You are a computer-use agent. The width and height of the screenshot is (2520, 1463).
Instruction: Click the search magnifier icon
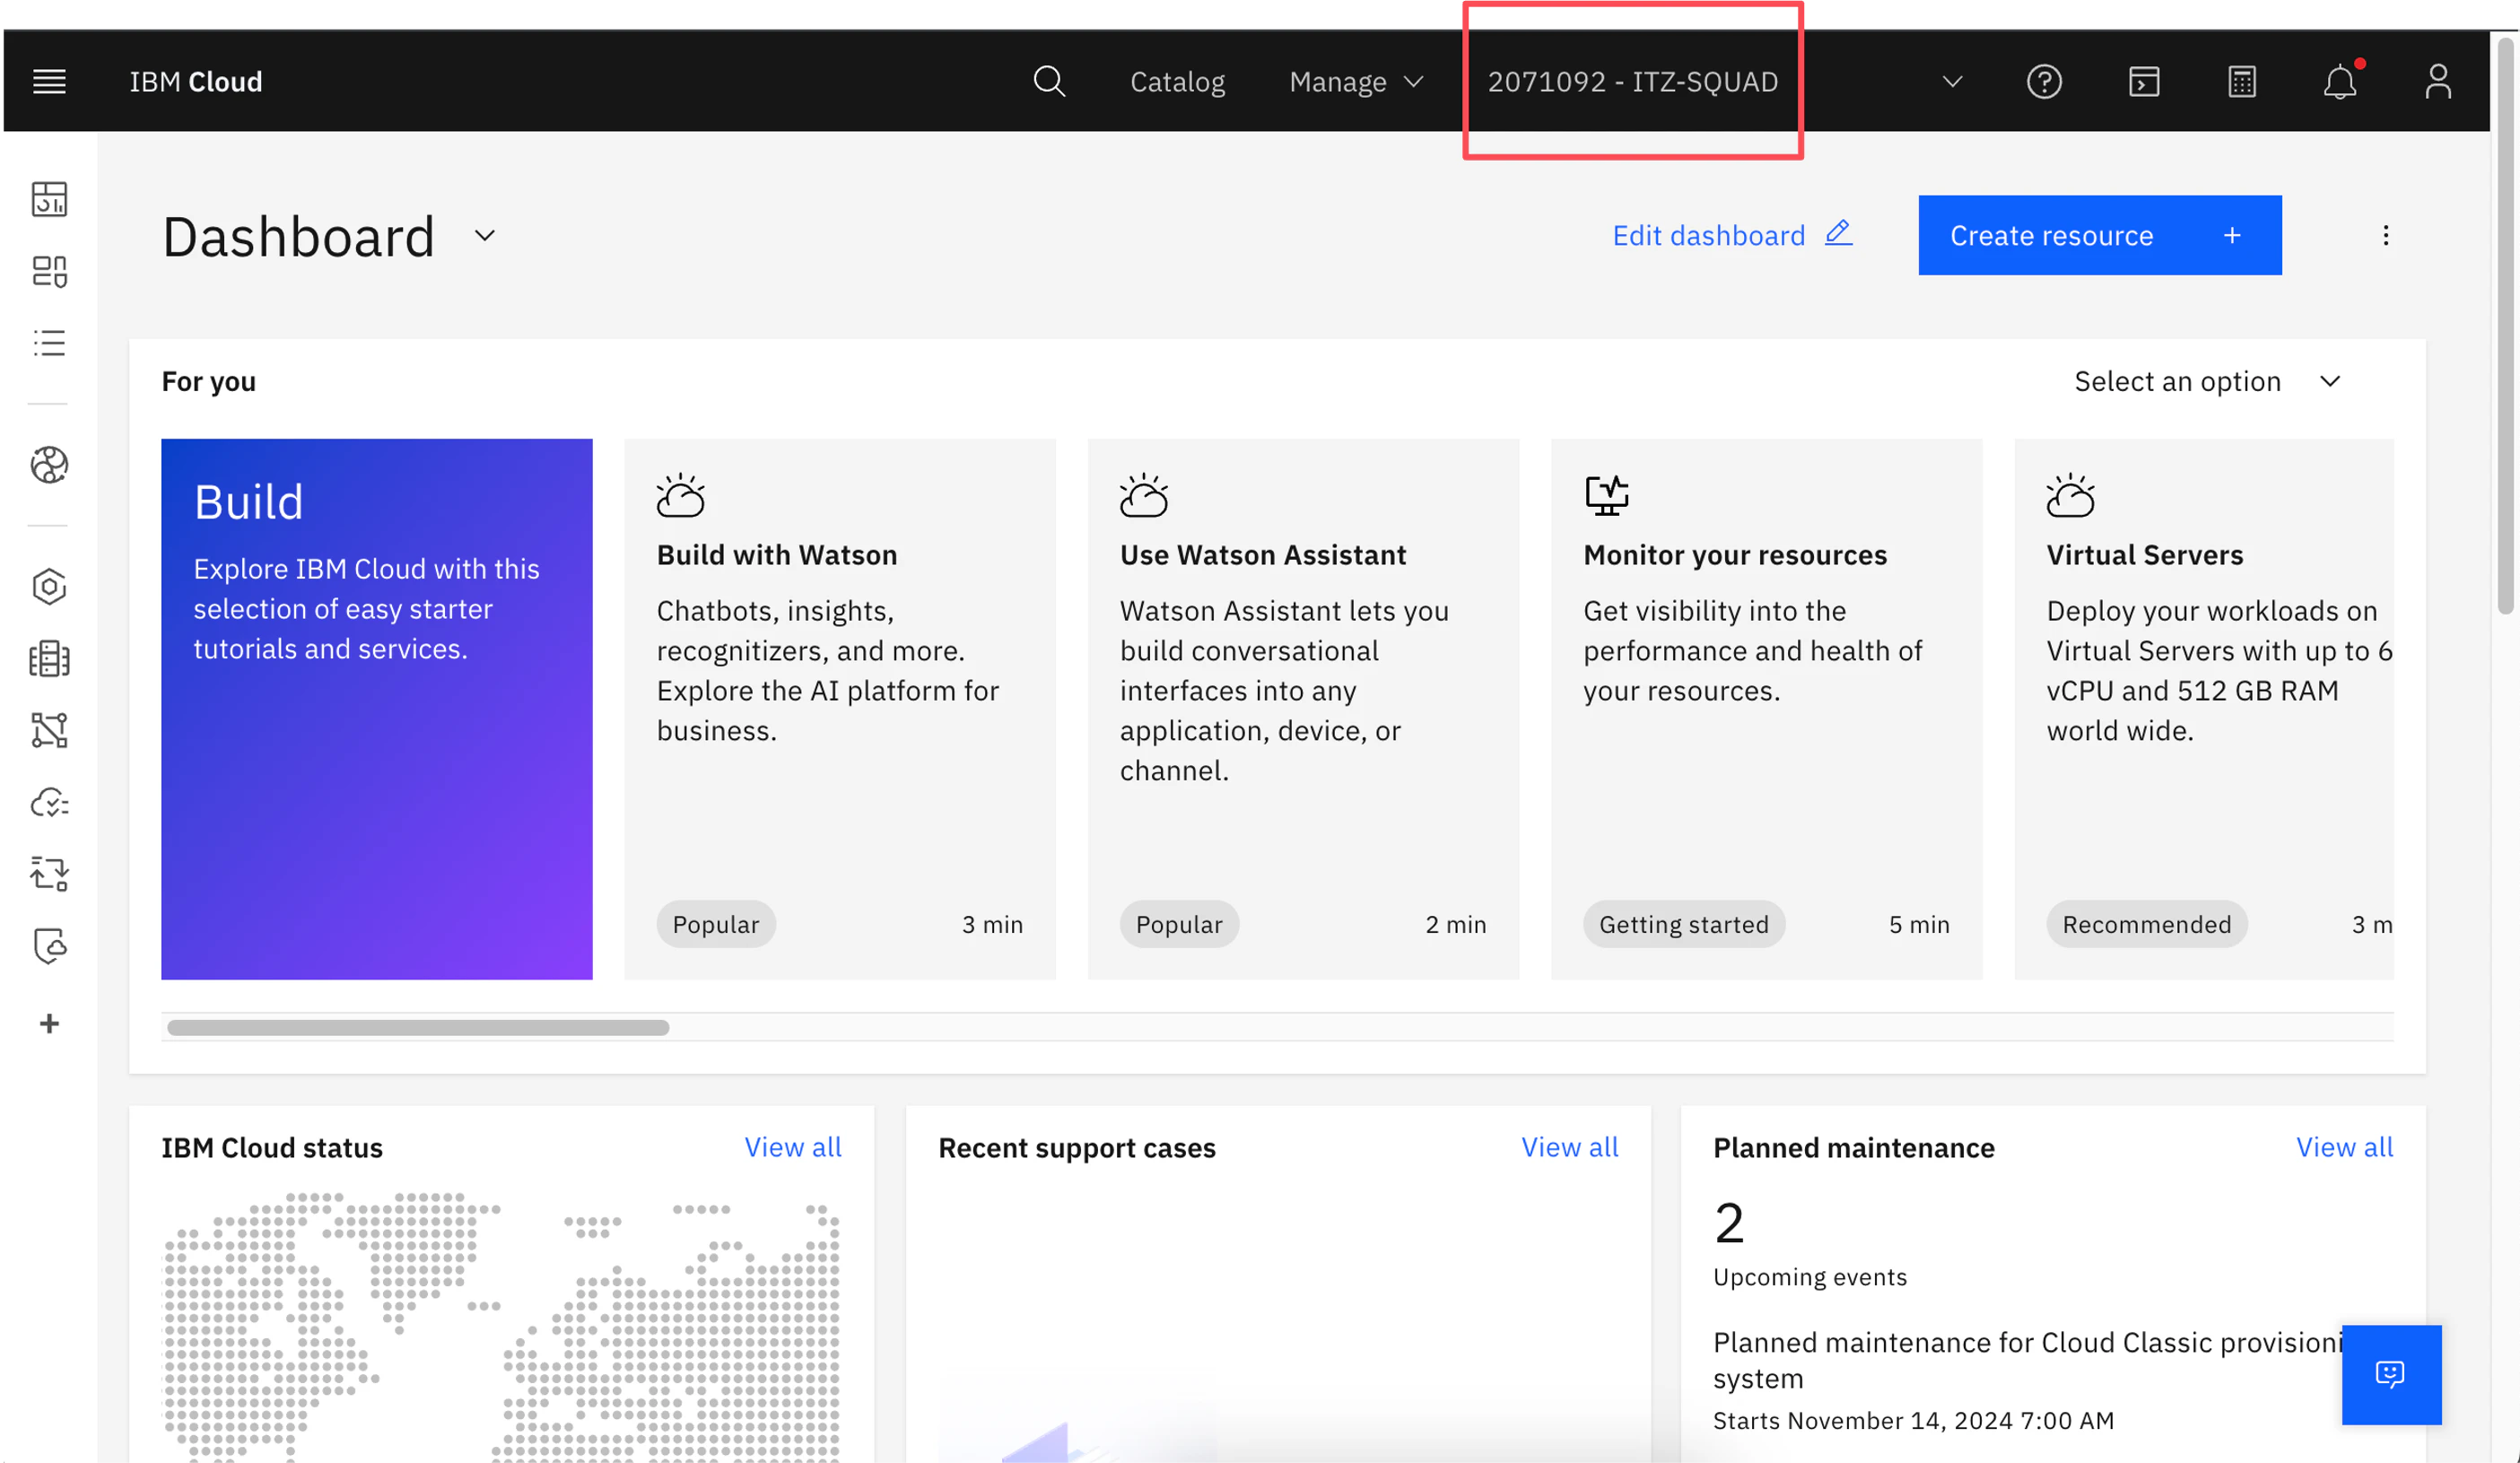click(1048, 81)
